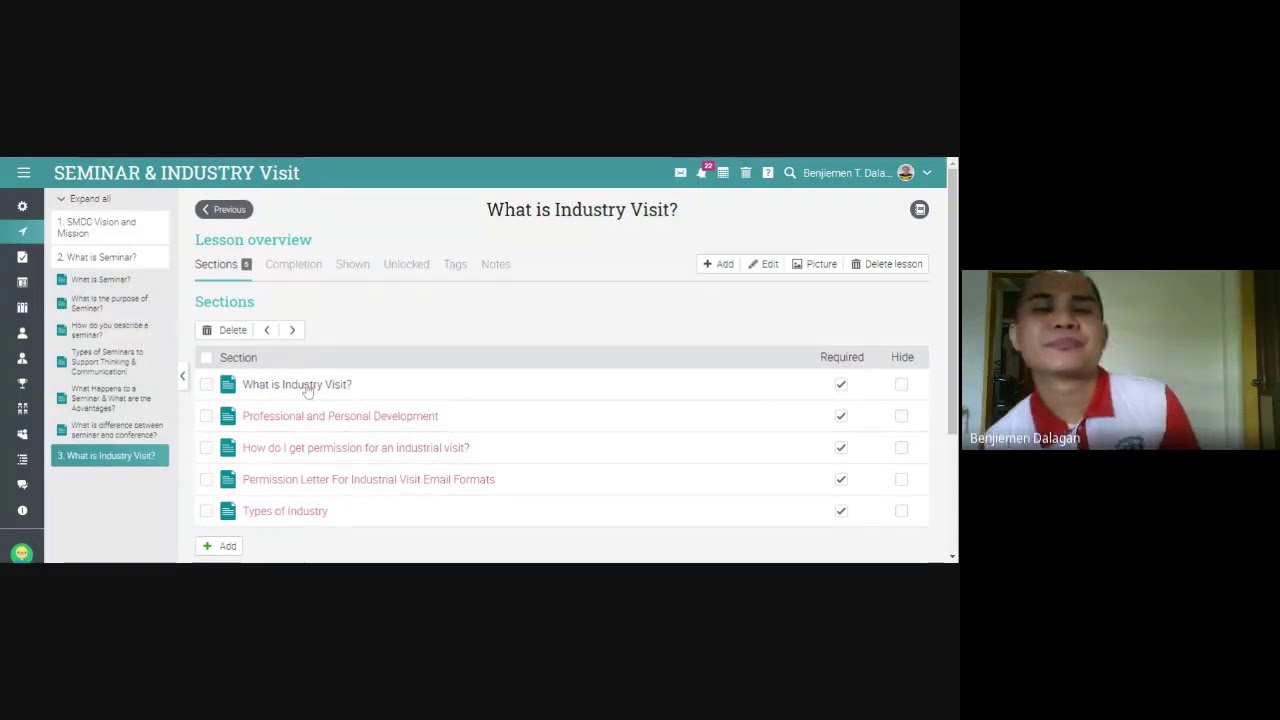Click Benjiemen Dalagan webcam thumbnail
Image resolution: width=1280 pixels, height=720 pixels.
tap(1120, 360)
